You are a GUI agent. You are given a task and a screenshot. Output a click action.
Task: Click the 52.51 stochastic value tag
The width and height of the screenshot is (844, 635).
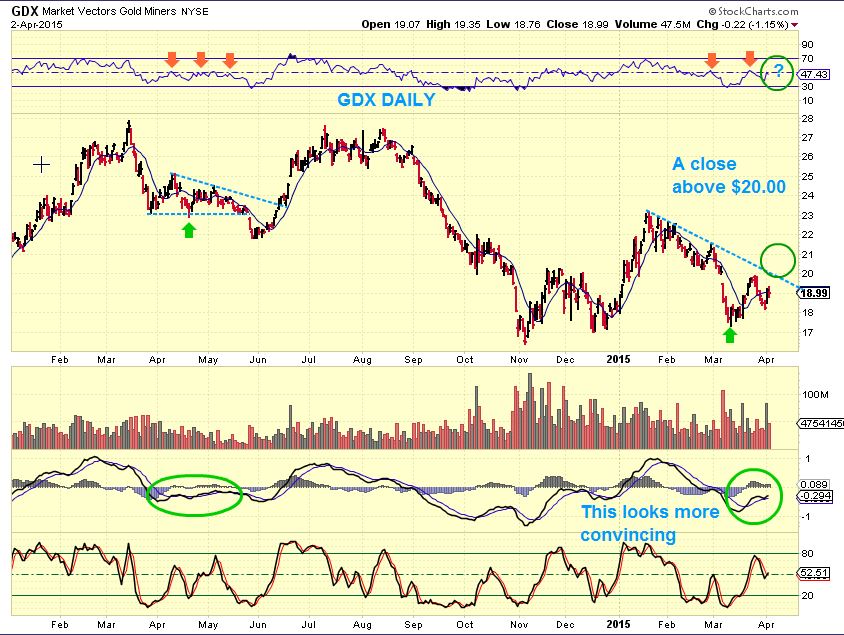click(x=814, y=573)
